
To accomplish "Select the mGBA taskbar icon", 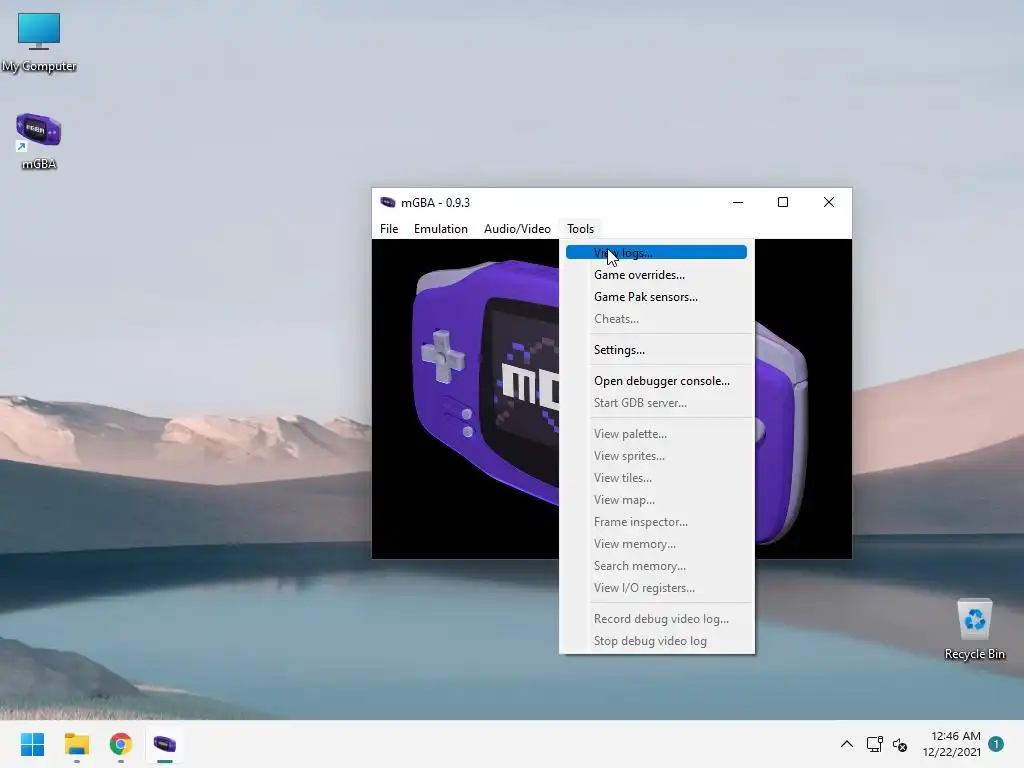I will point(165,744).
